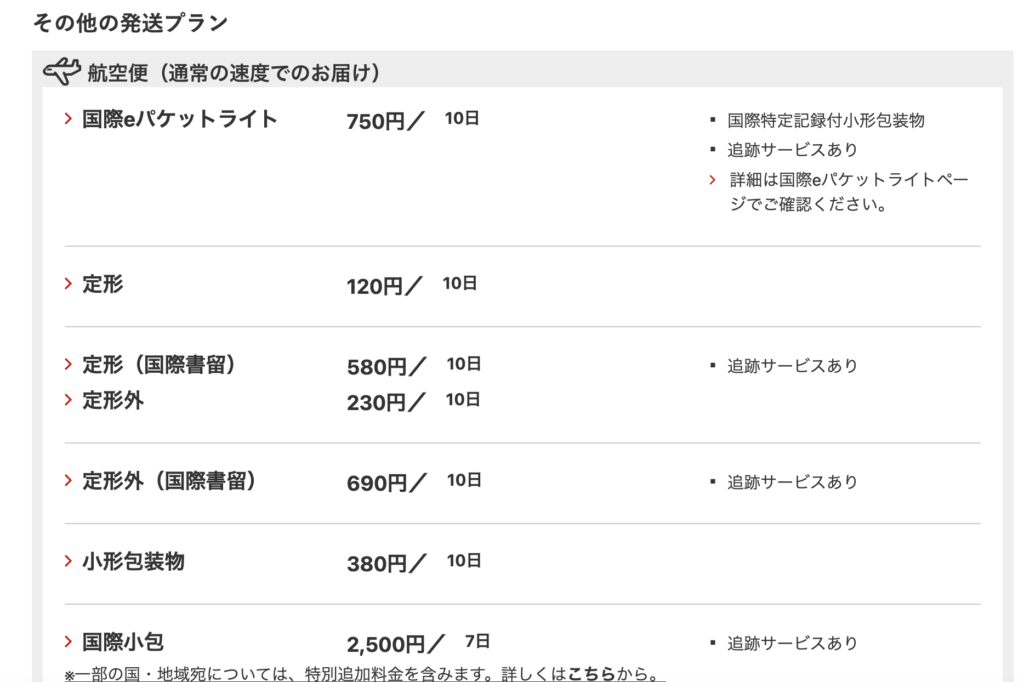Click the その他の発送プラン page heading
Screen dimensions: 1024x682
tap(130, 22)
